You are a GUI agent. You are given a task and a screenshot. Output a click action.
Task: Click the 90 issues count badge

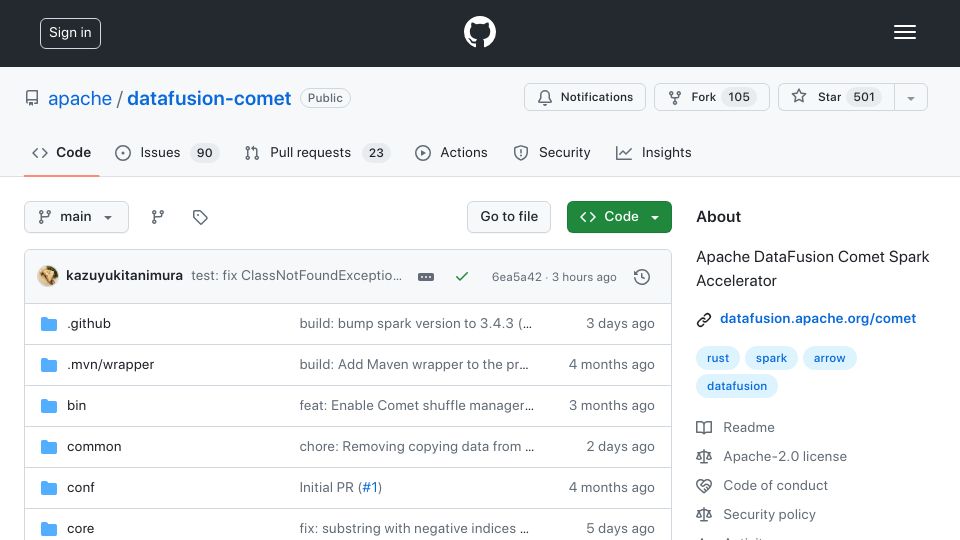204,153
